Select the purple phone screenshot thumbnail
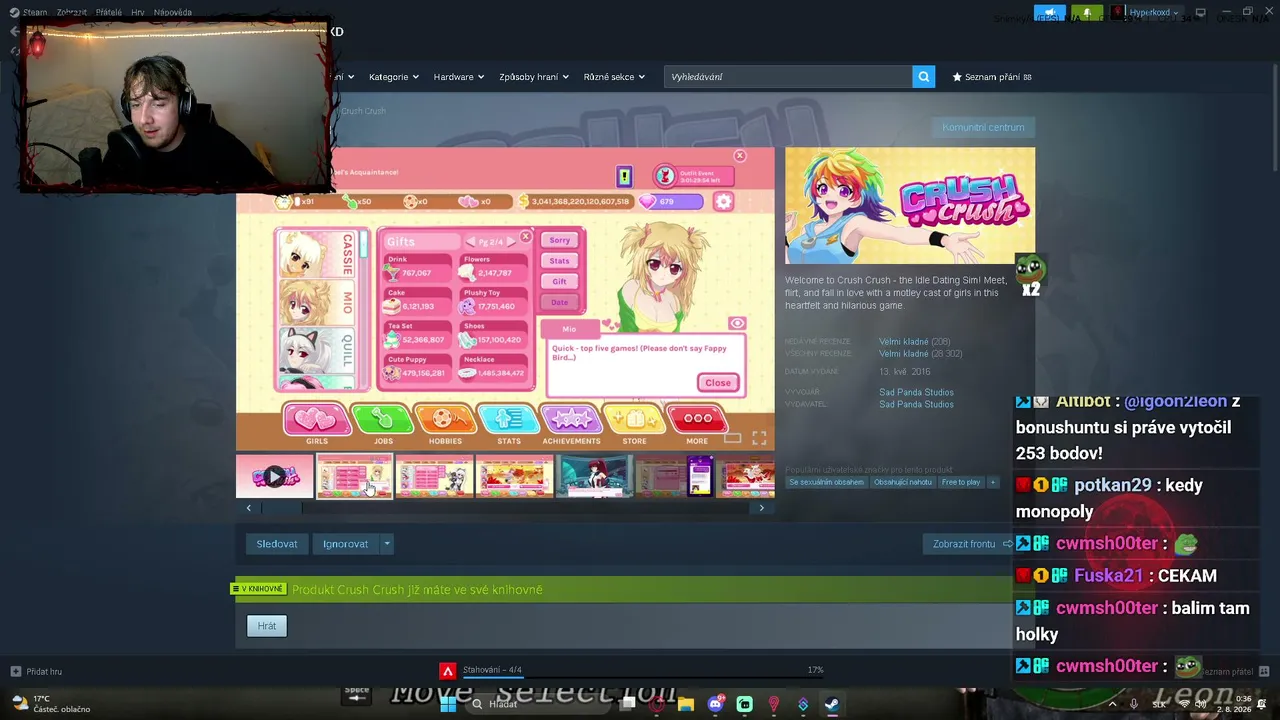1280x720 pixels. pyautogui.click(x=674, y=477)
